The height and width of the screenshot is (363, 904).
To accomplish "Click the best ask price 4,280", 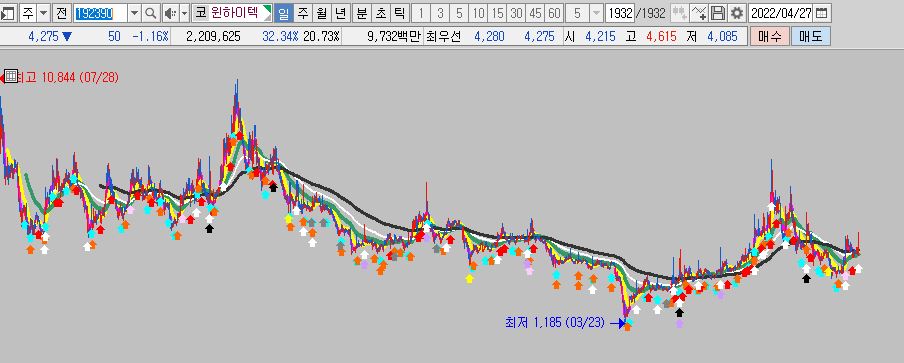I will pos(489,37).
